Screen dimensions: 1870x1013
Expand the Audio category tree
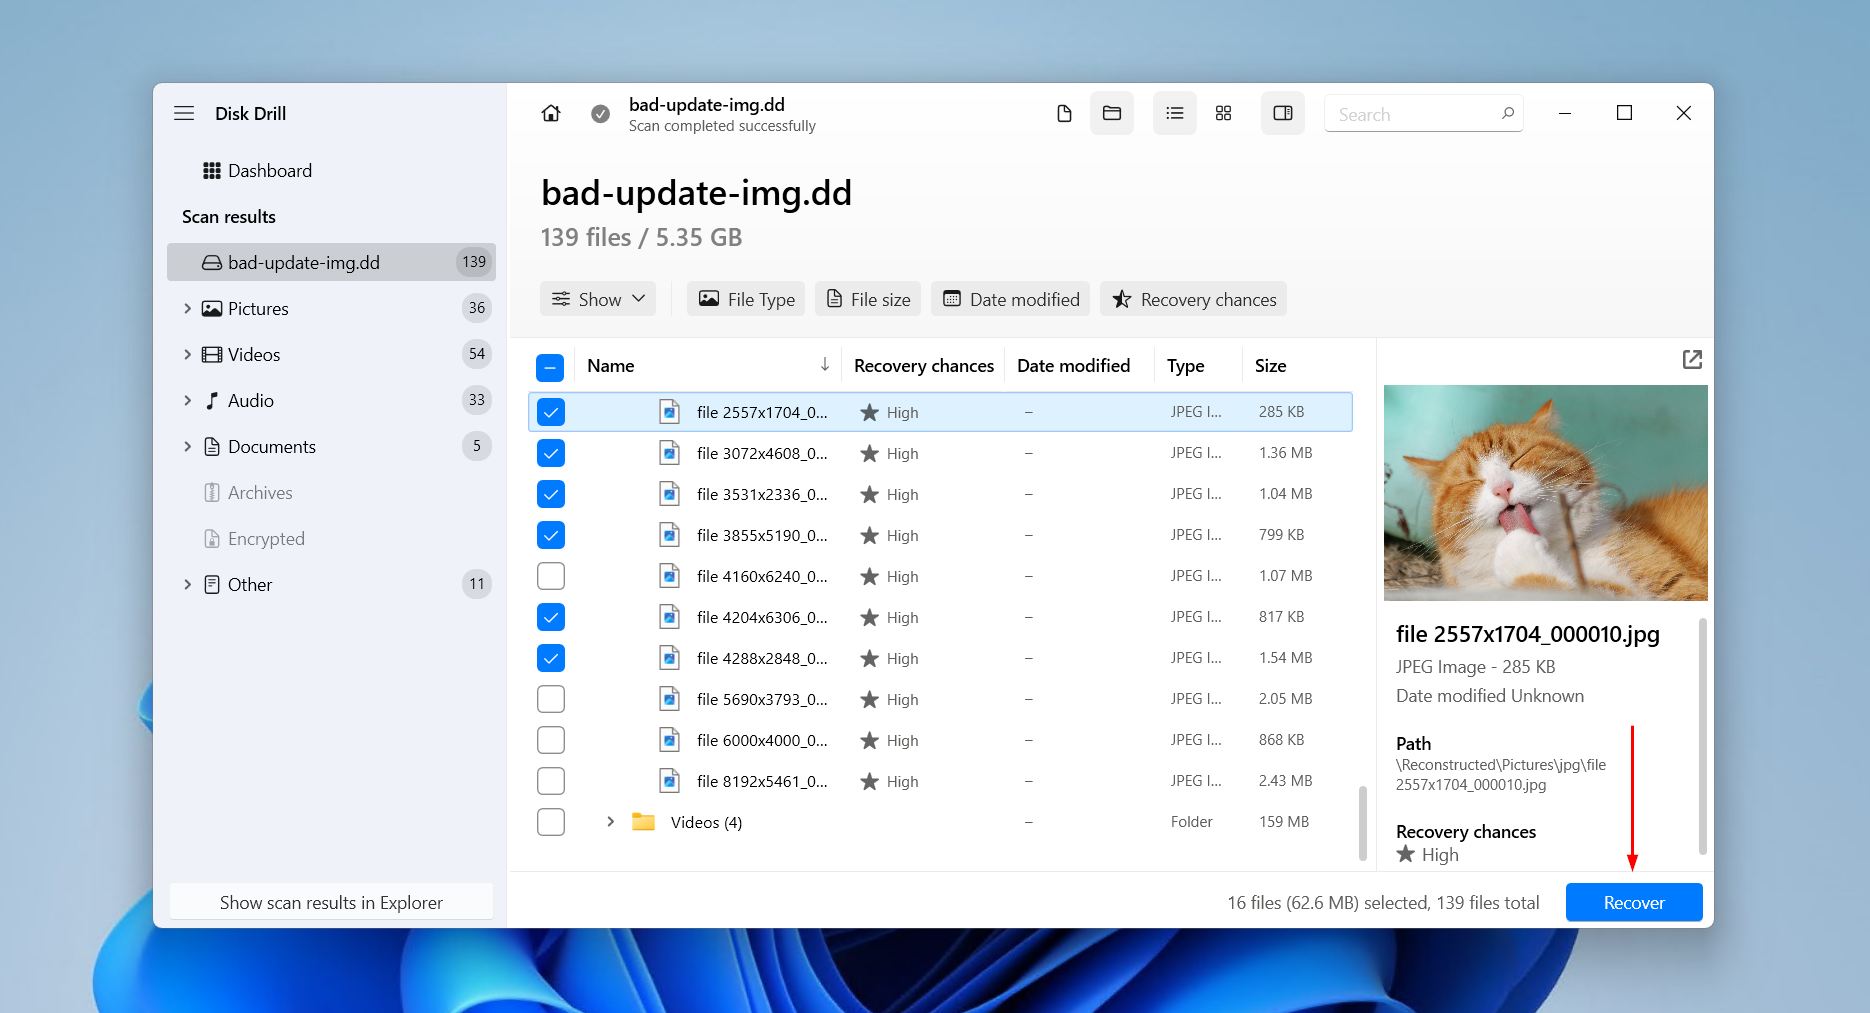(x=187, y=401)
